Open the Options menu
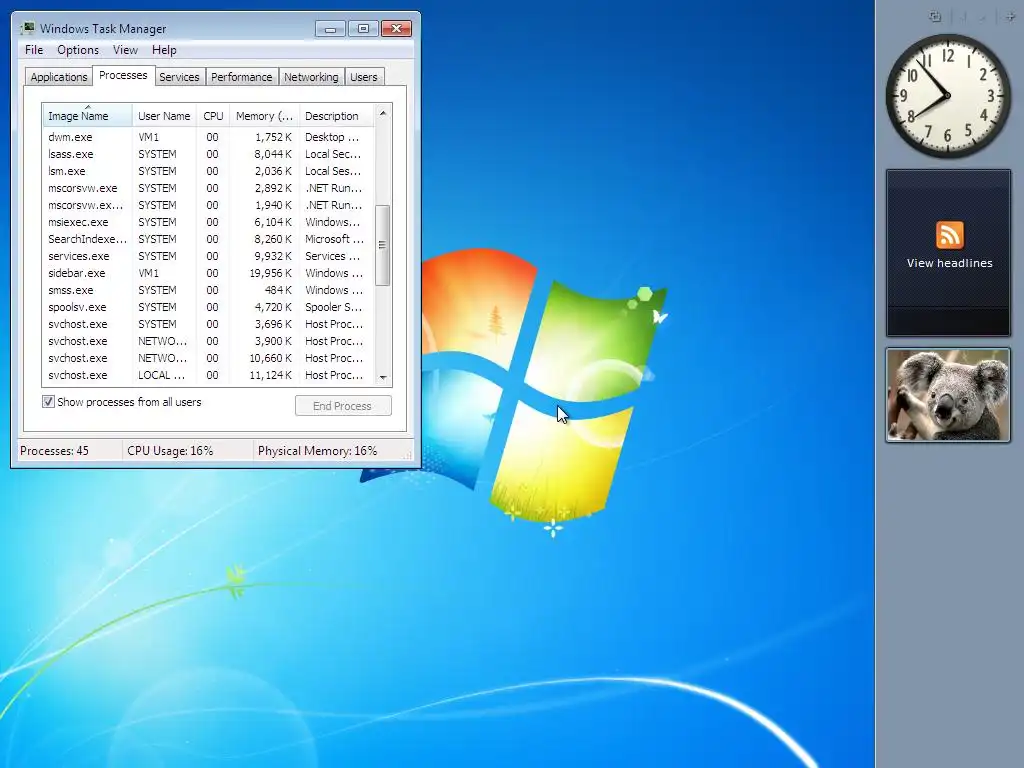This screenshot has height=768, width=1024. (78, 50)
